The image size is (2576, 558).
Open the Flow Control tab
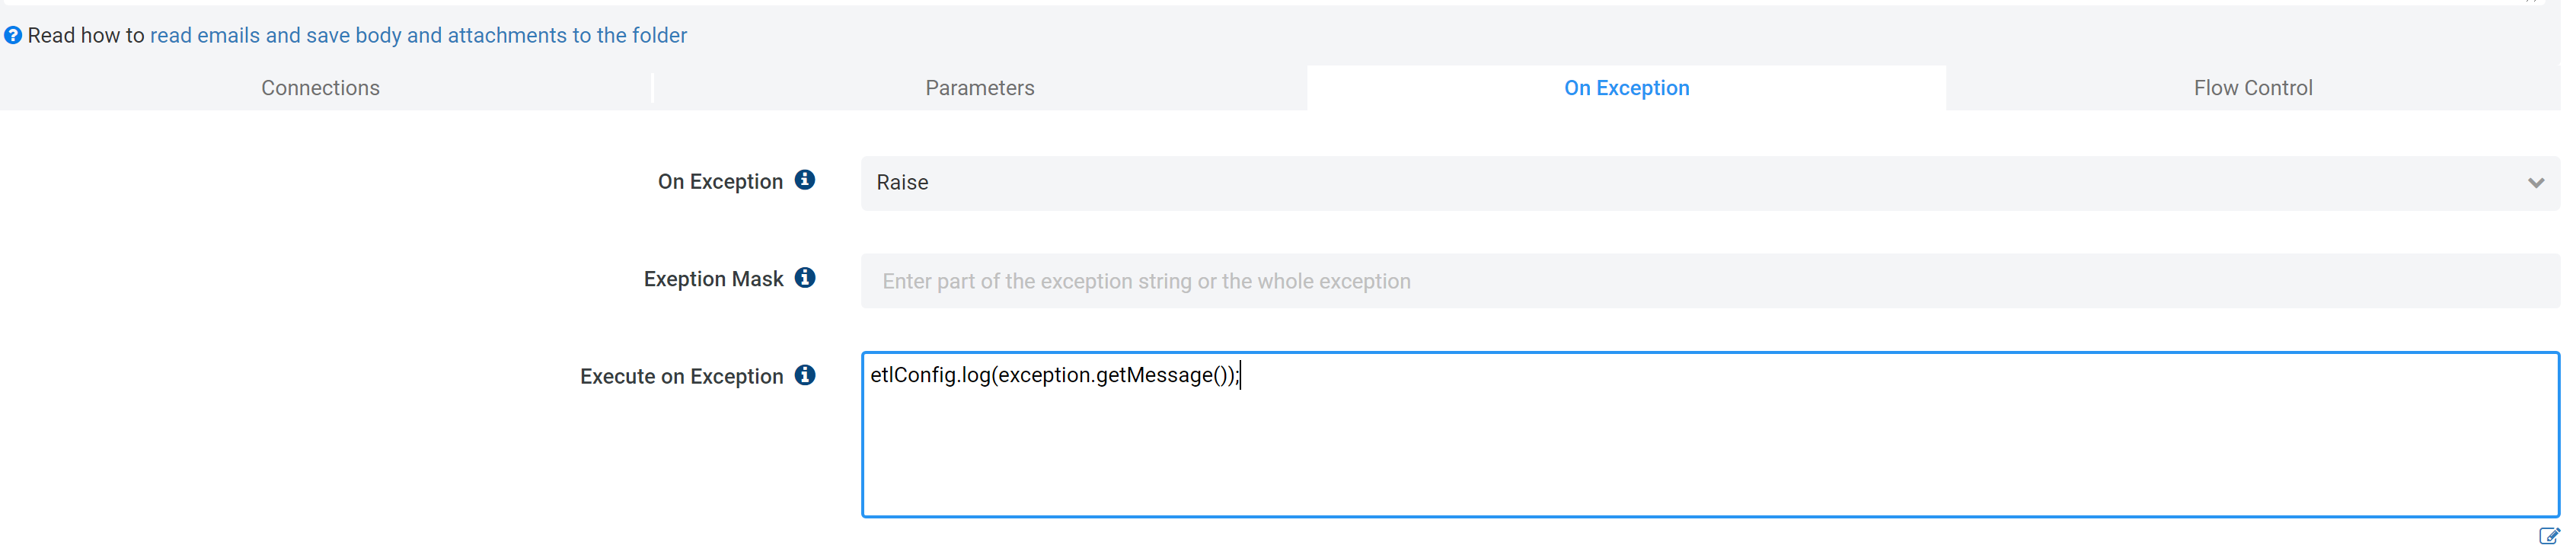[2252, 88]
